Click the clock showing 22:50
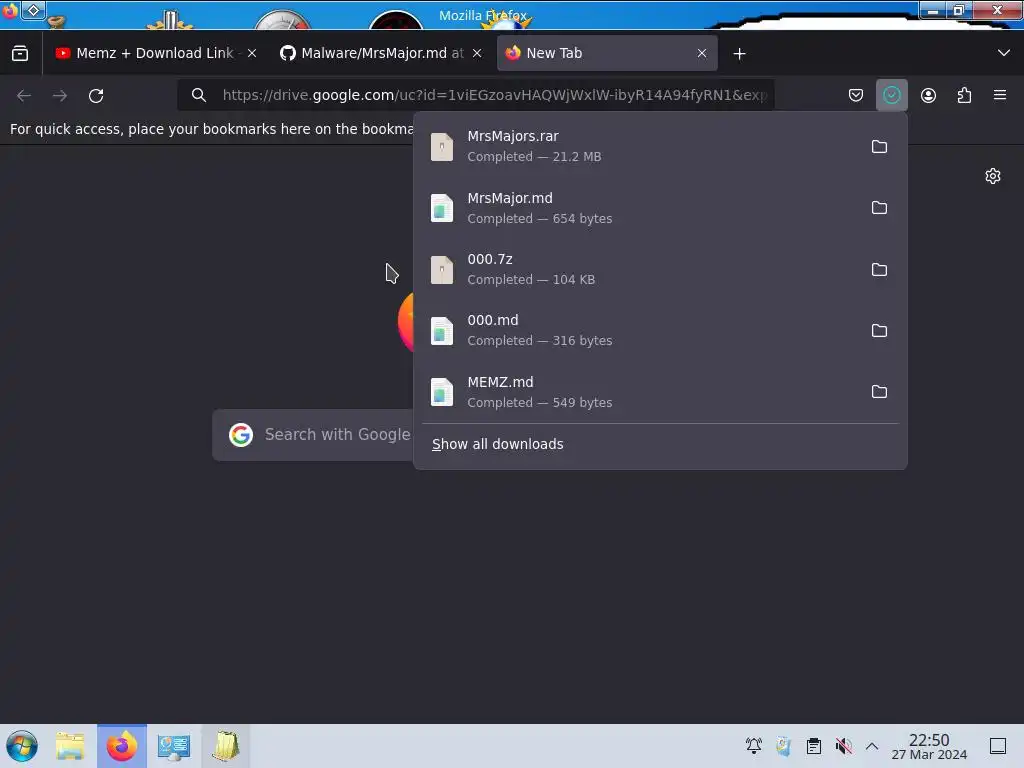Screen dimensions: 1024x768 point(929,746)
